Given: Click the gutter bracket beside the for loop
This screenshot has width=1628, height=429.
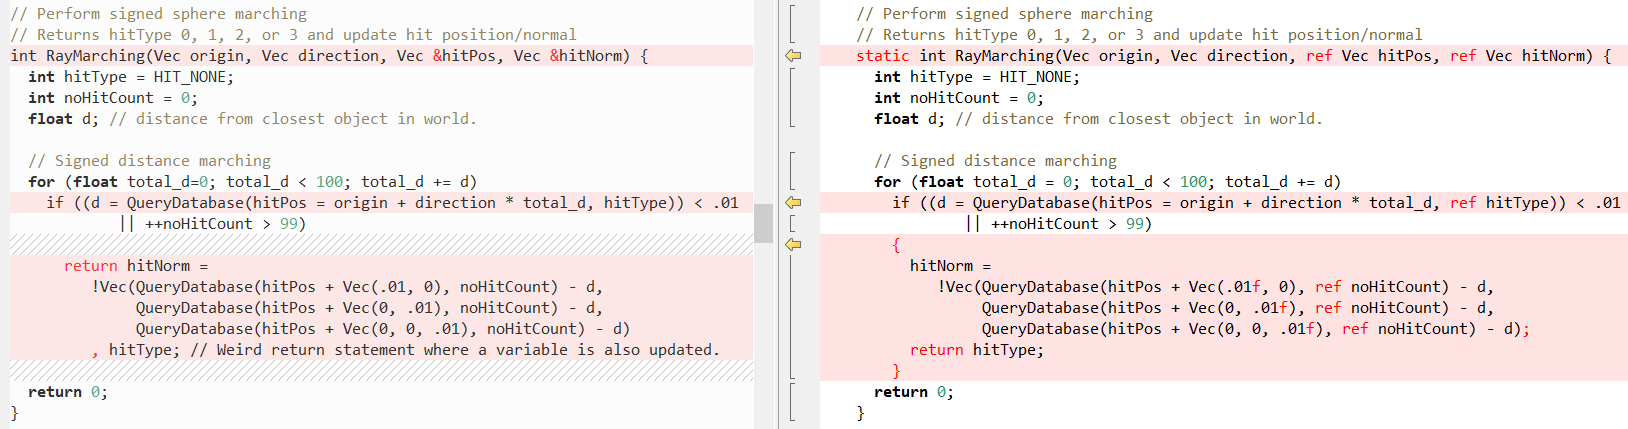Looking at the screenshot, I should [x=792, y=171].
